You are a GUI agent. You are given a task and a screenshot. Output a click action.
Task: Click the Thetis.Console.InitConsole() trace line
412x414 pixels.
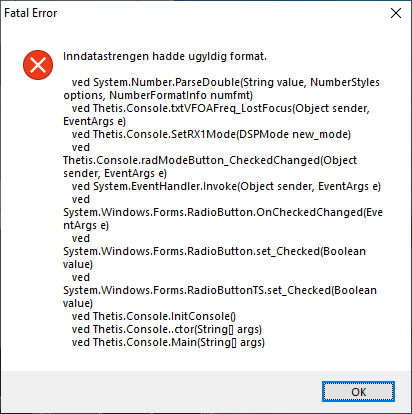point(154,316)
